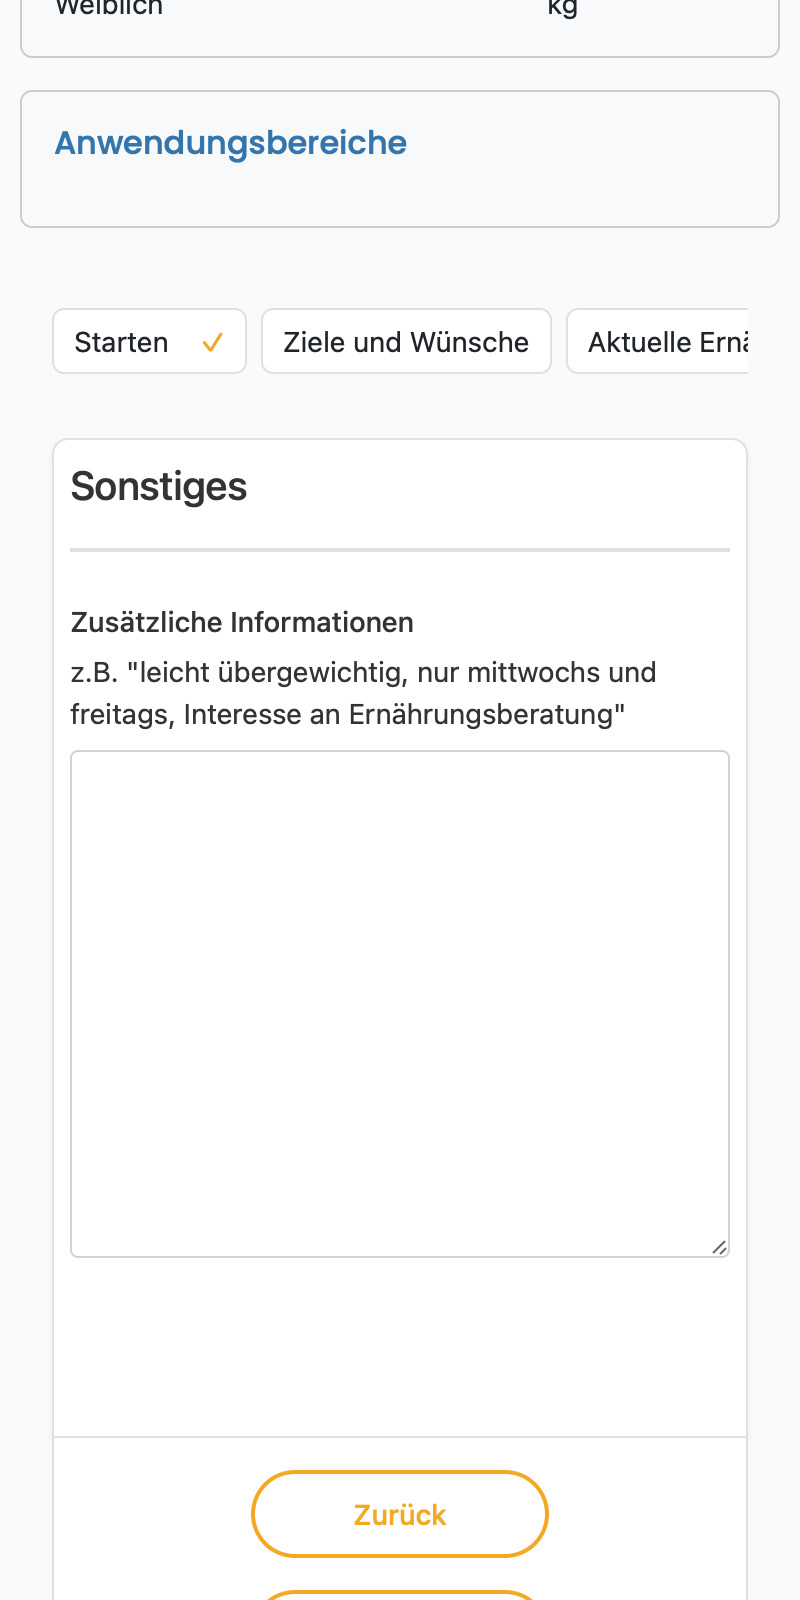800x1600 pixels.
Task: Select the Weiblich gender value at the top
Action: pos(109,8)
